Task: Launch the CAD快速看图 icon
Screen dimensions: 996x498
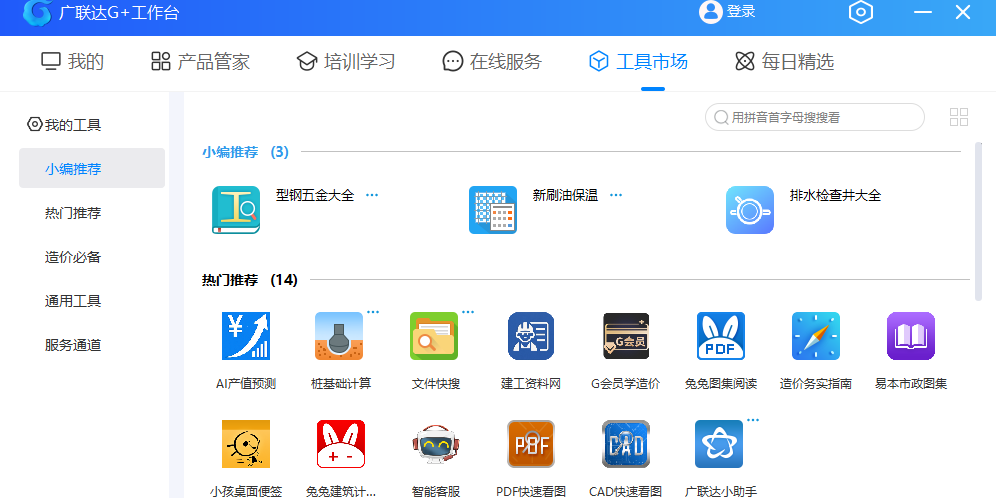Action: tap(626, 444)
